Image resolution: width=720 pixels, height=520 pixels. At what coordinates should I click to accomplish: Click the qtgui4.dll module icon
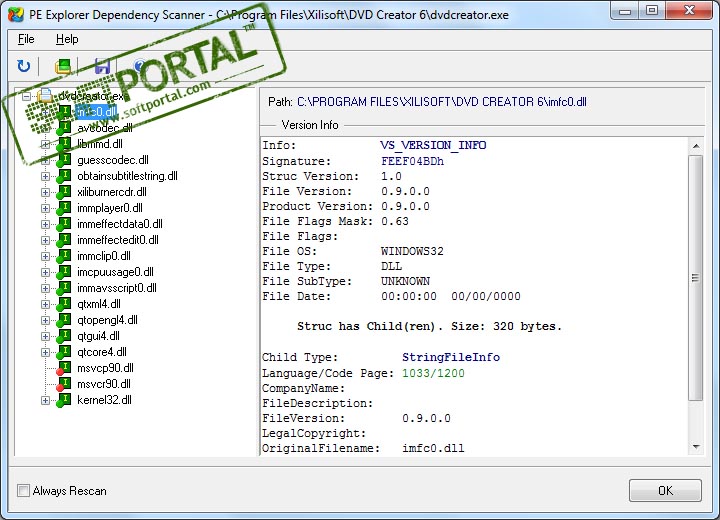click(63, 336)
